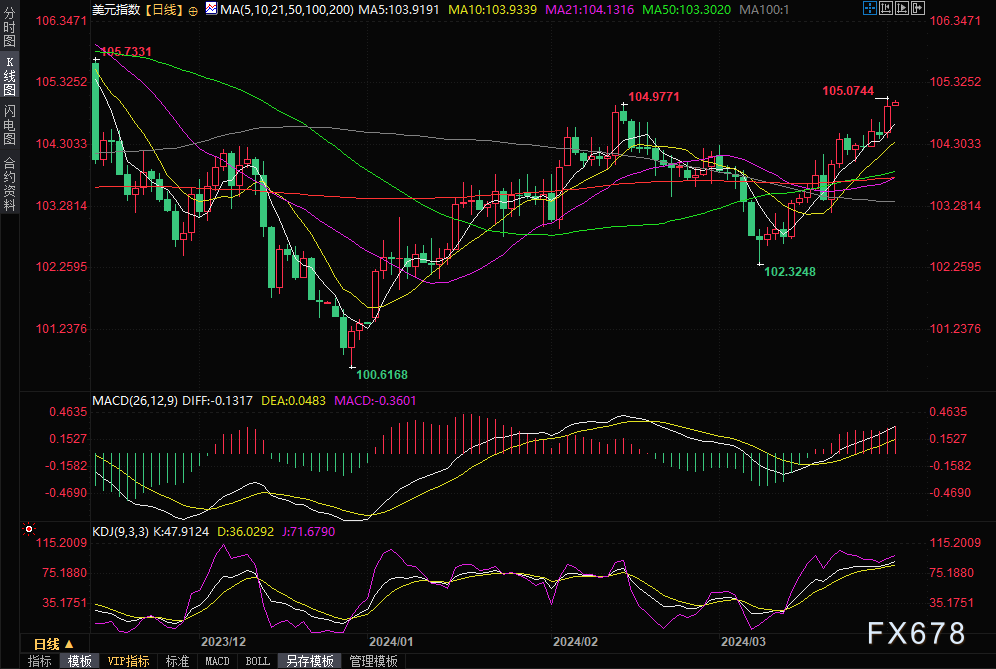Apply the MACD template button
The width and height of the screenshot is (996, 669).
217,661
